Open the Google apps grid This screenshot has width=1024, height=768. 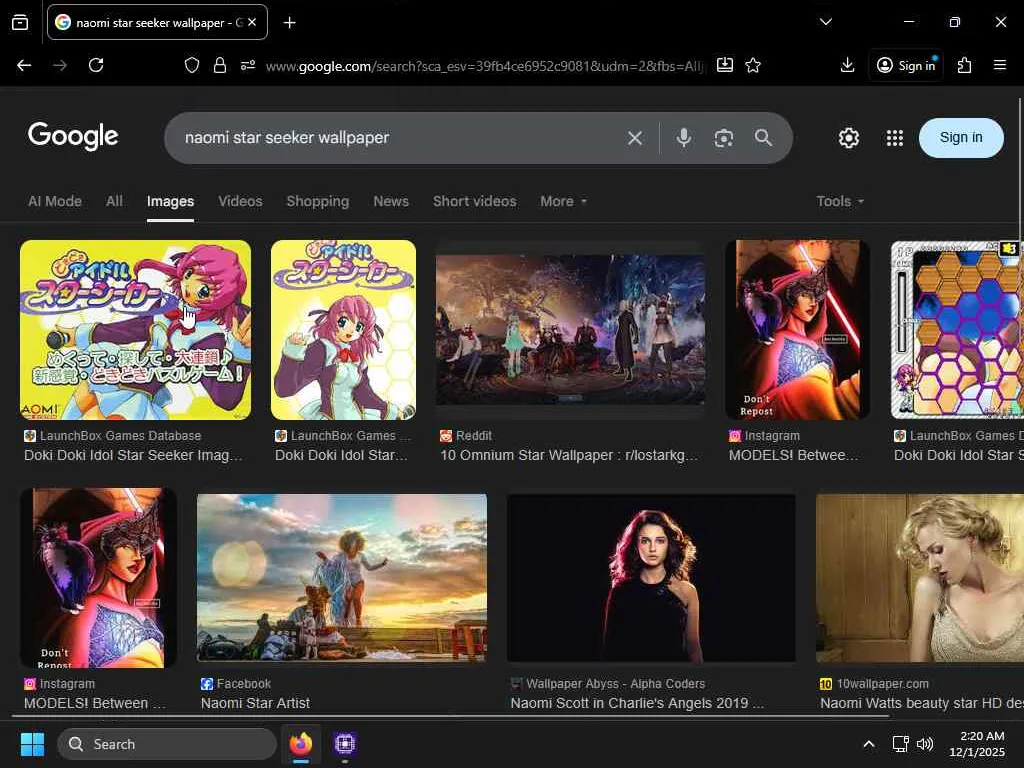[x=895, y=138]
